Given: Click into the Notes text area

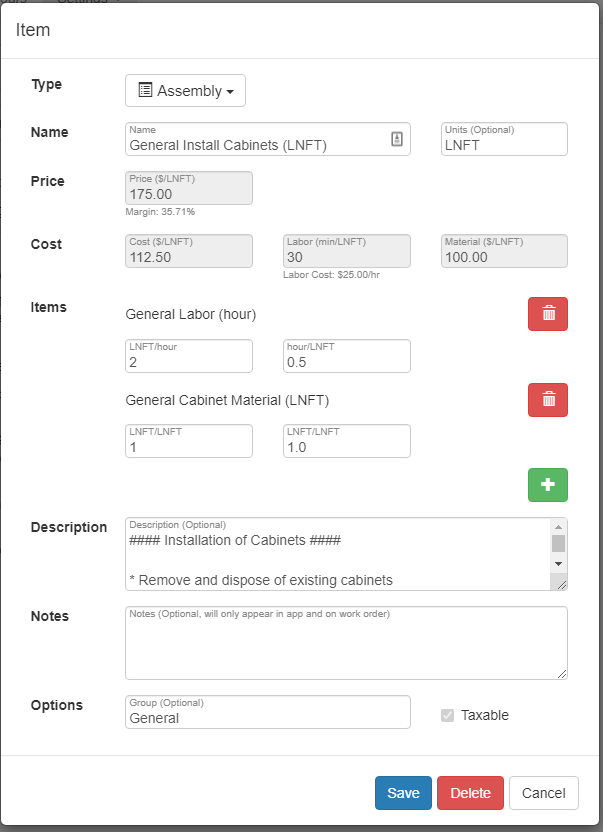Looking at the screenshot, I should point(345,640).
